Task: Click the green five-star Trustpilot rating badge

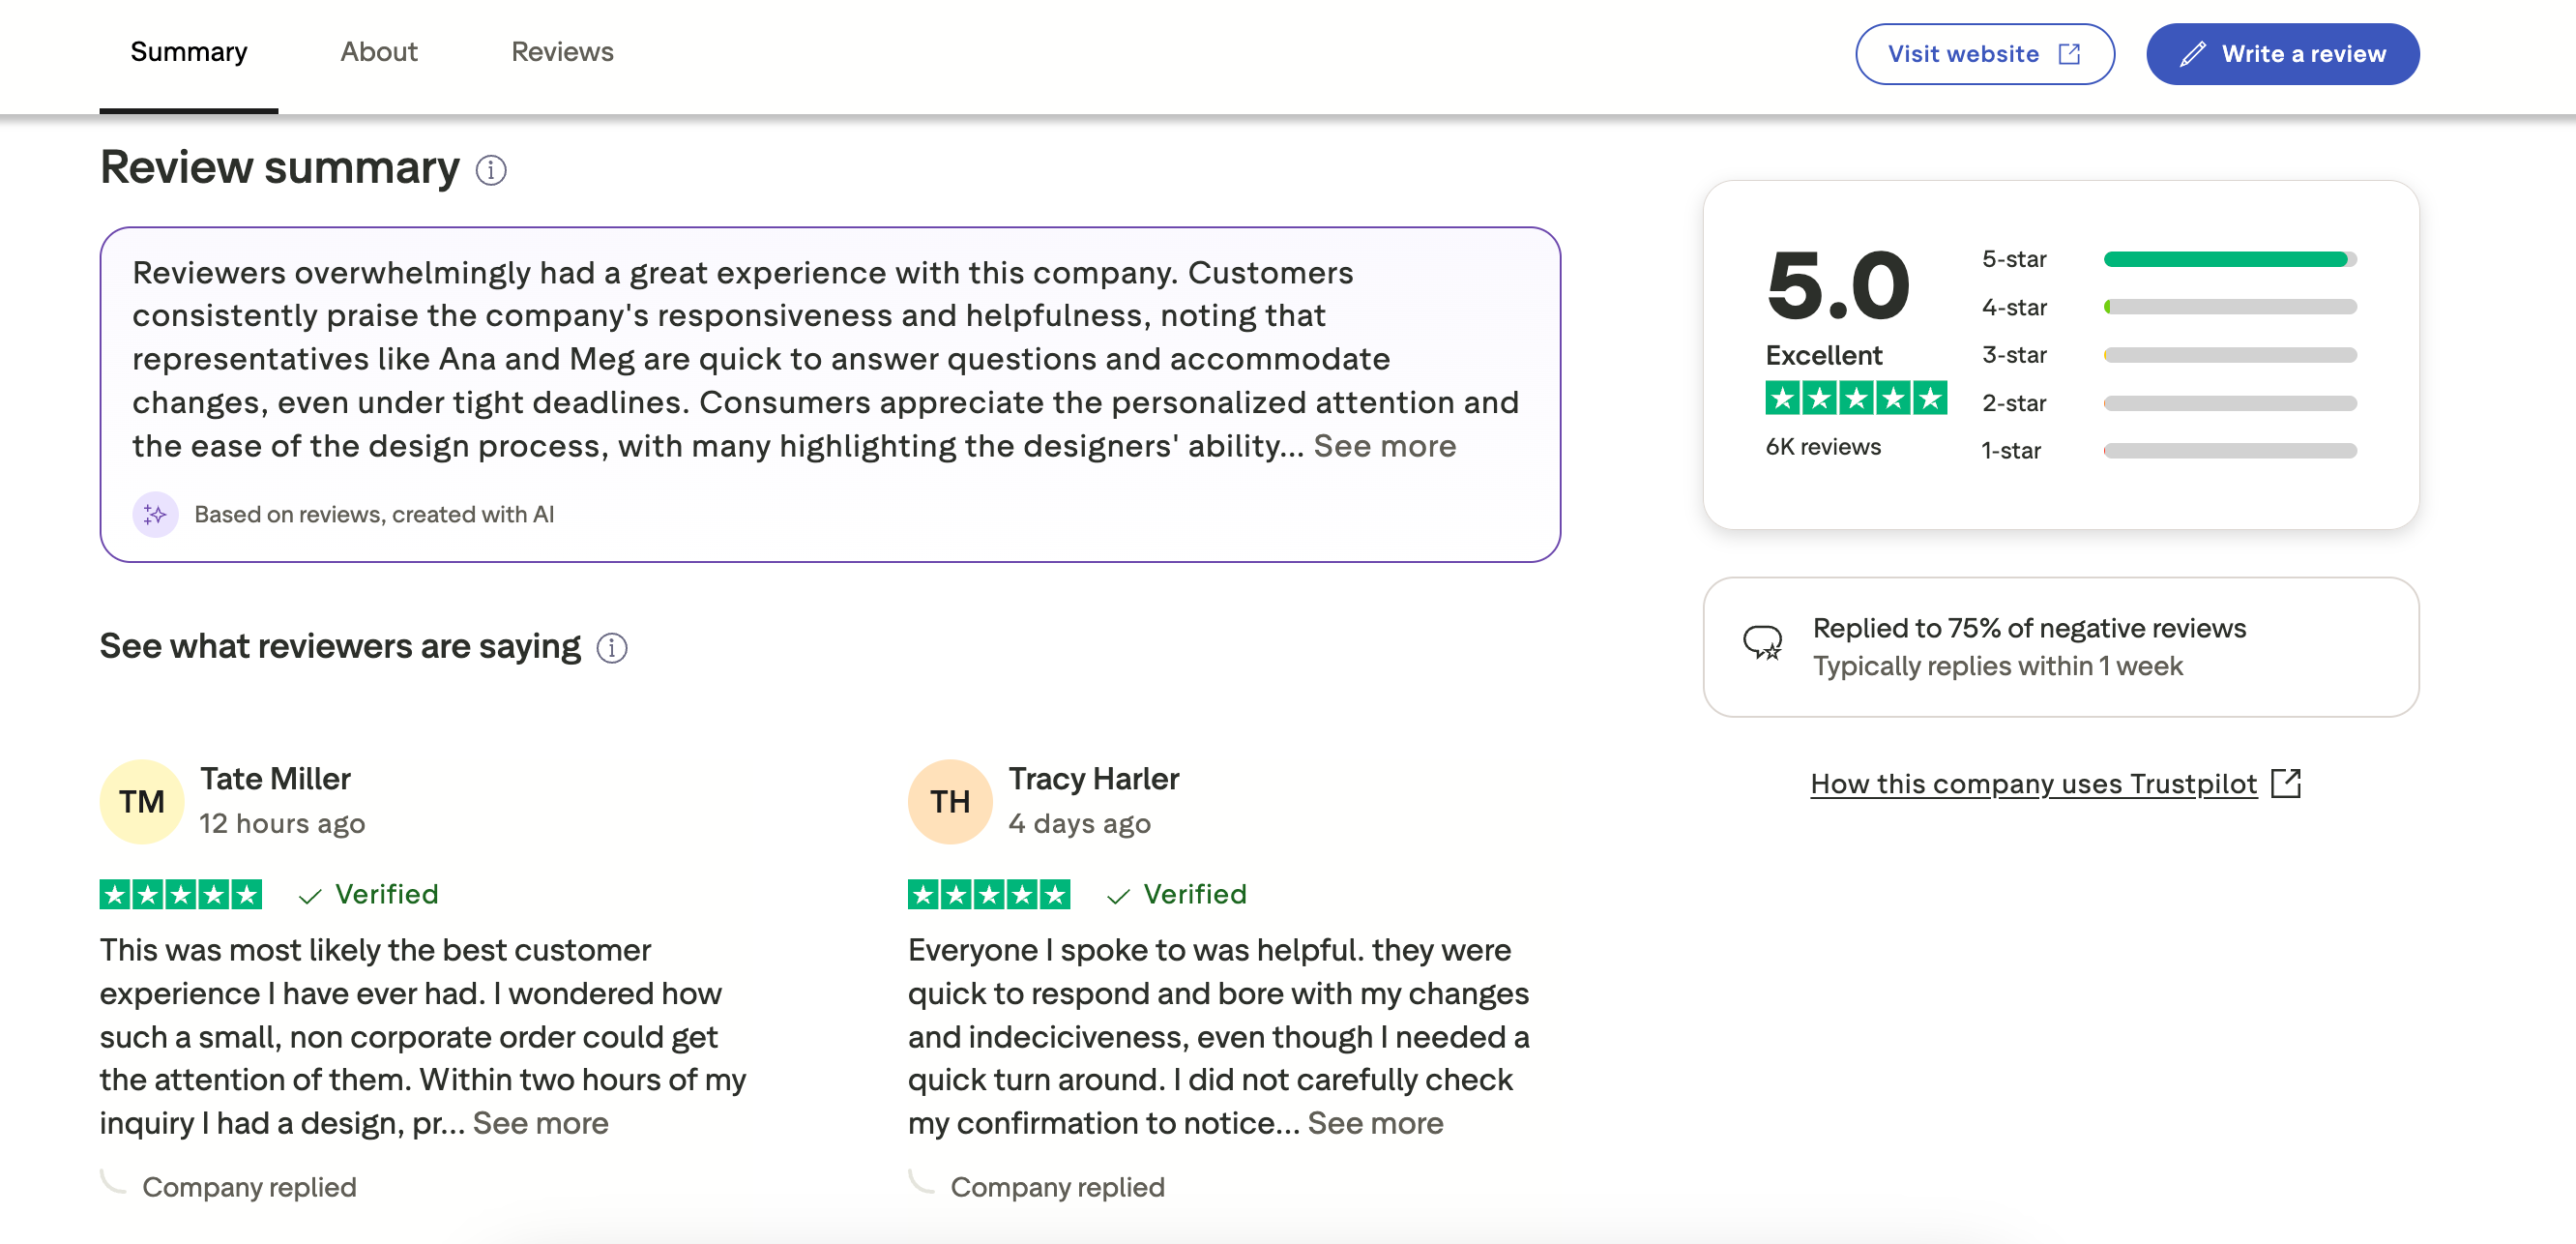Action: (1857, 399)
